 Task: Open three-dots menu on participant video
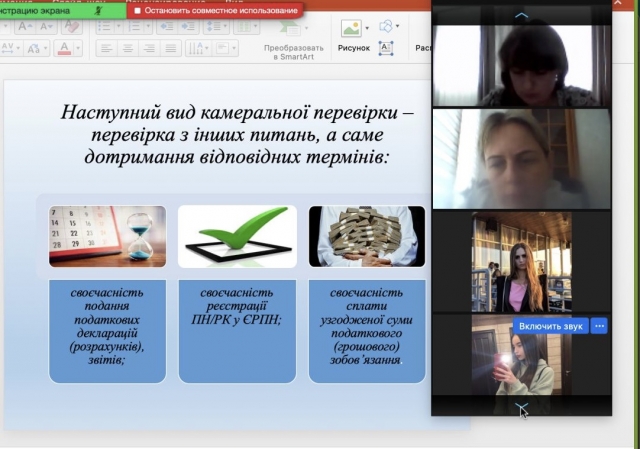click(599, 326)
